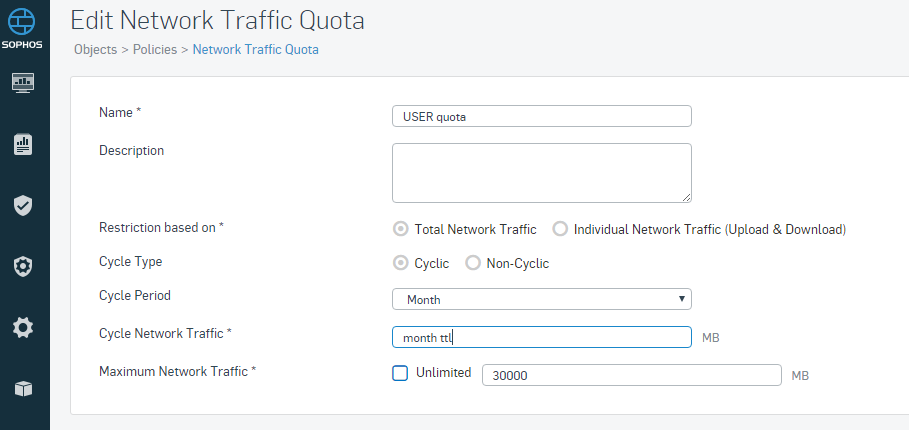Image resolution: width=909 pixels, height=430 pixels.
Task: Tick the Unlimited checkbox
Action: pyautogui.click(x=400, y=373)
